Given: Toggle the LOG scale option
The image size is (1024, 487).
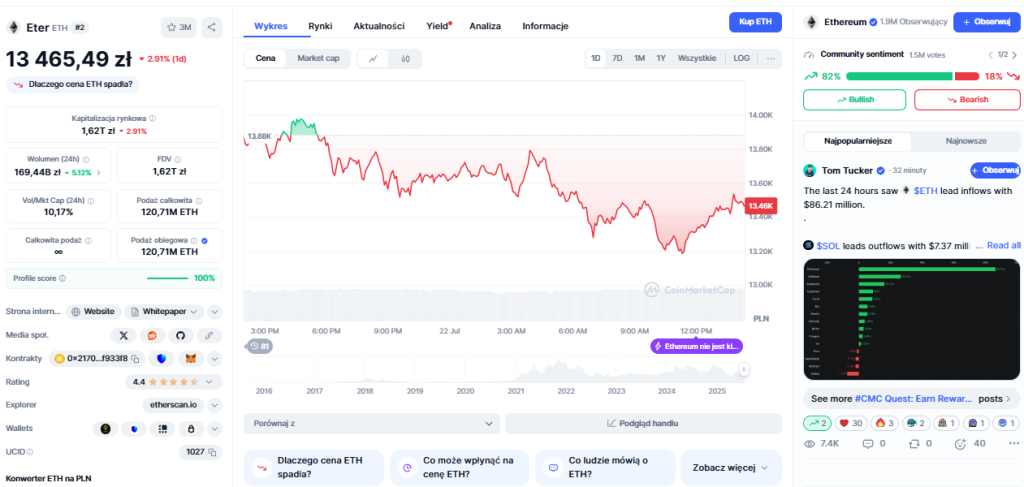Looking at the screenshot, I should pyautogui.click(x=741, y=58).
